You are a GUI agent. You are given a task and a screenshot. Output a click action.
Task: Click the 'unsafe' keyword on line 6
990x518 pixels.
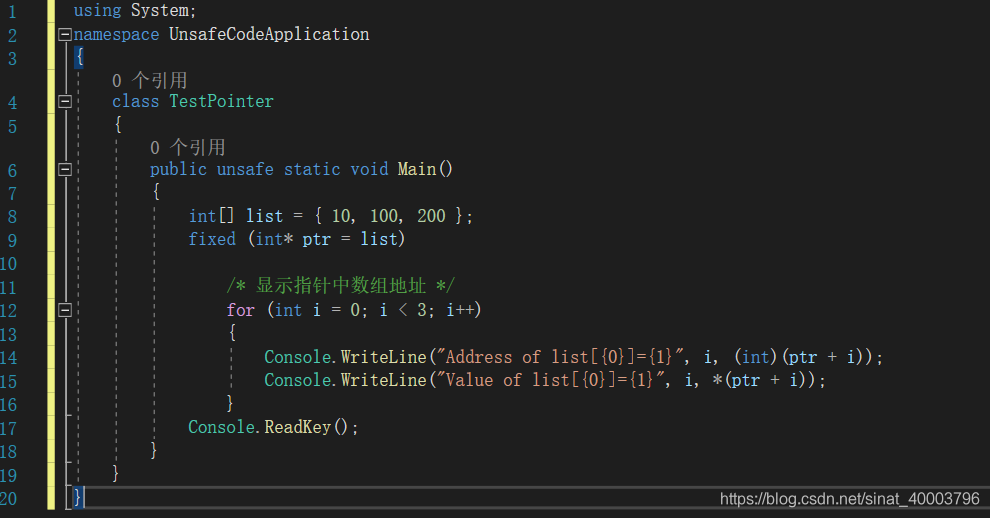tap(245, 169)
